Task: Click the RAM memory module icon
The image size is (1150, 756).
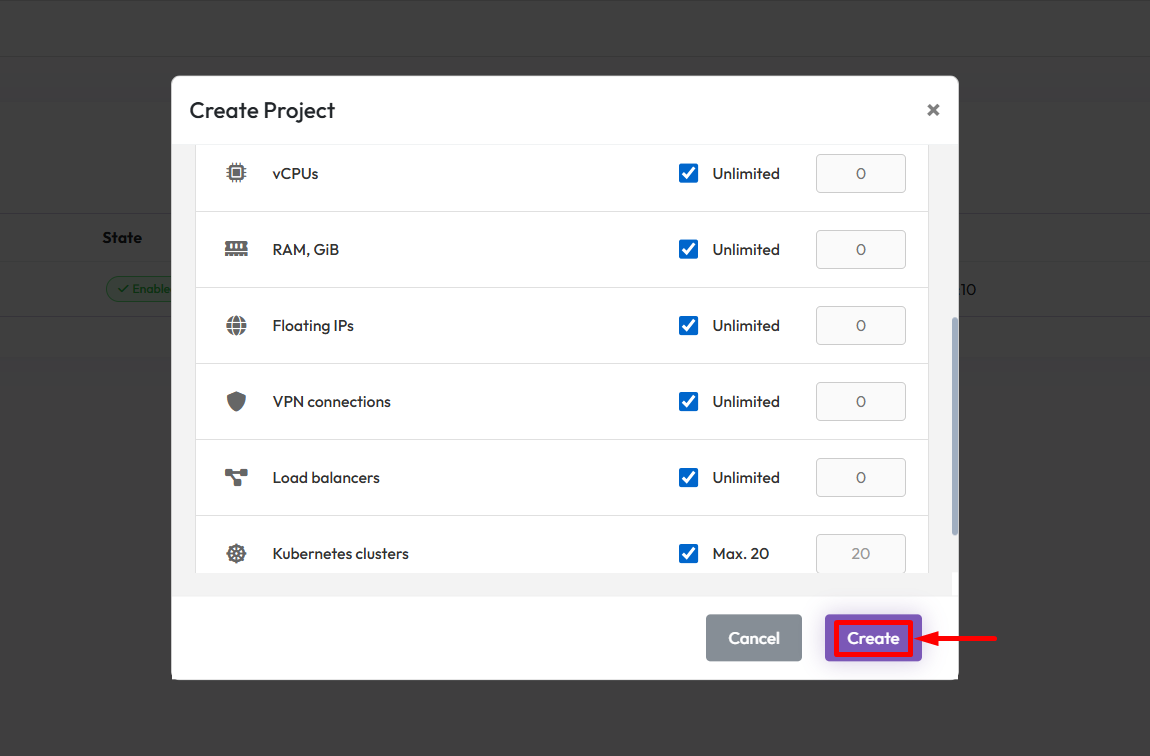Action: (236, 249)
